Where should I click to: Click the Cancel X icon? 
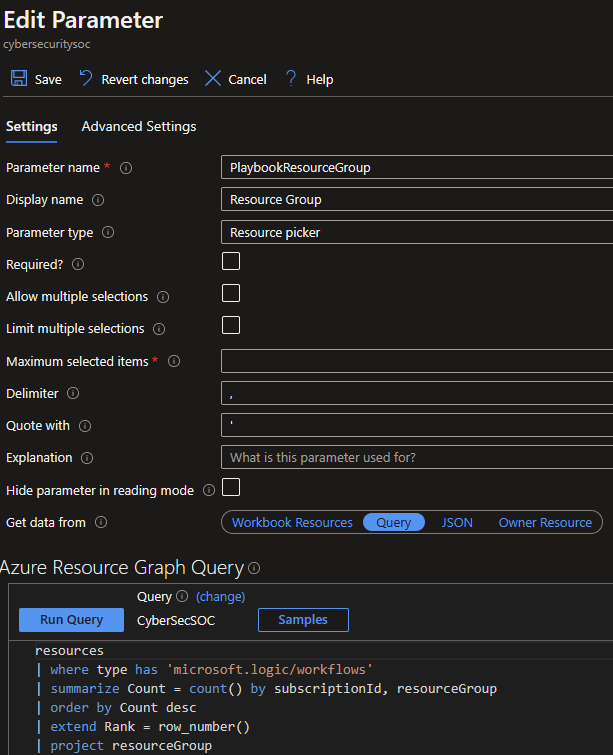coord(213,78)
